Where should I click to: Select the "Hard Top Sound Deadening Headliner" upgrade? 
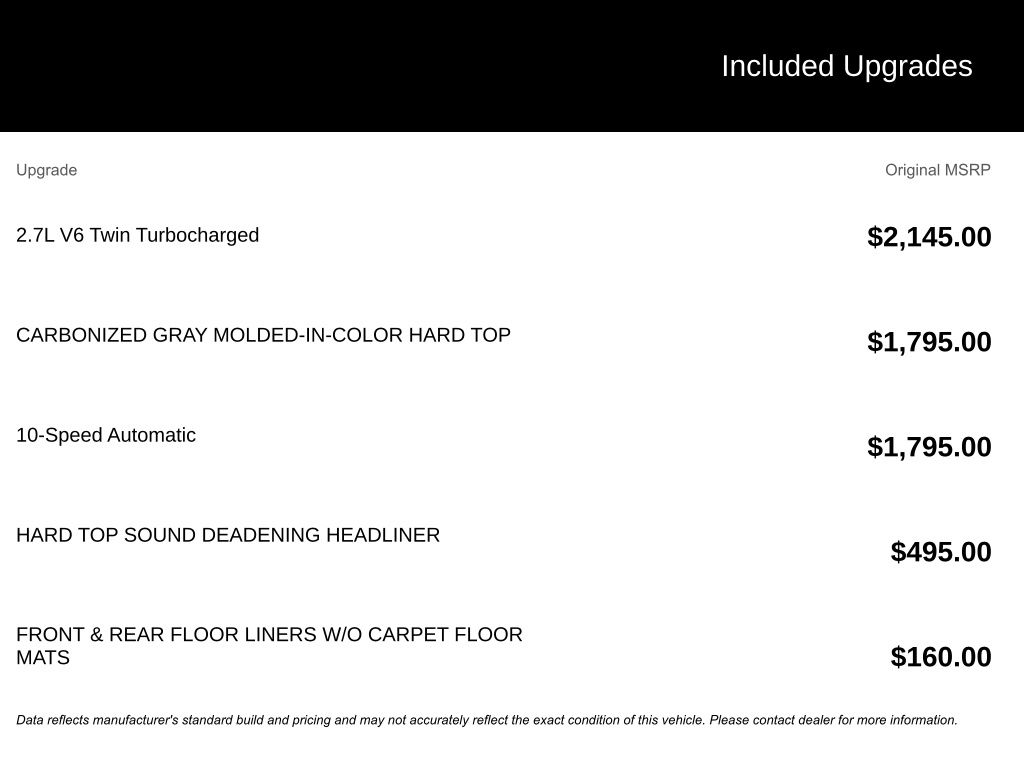click(228, 535)
